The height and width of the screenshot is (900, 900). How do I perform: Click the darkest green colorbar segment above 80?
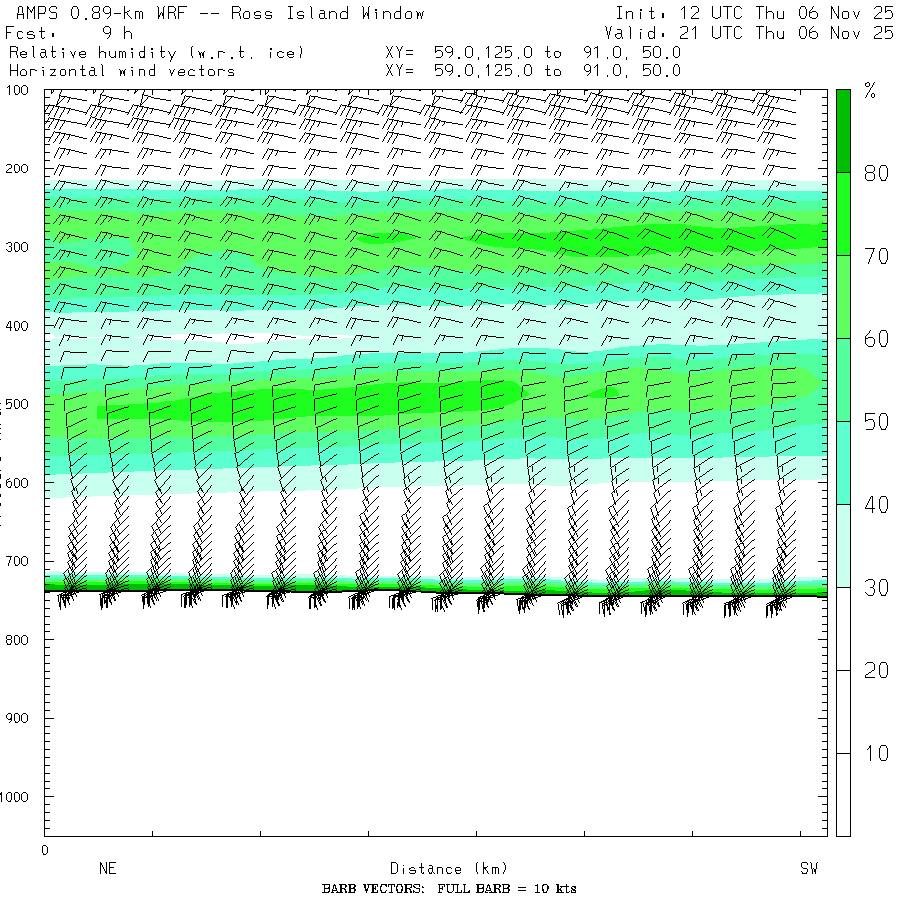(x=843, y=131)
